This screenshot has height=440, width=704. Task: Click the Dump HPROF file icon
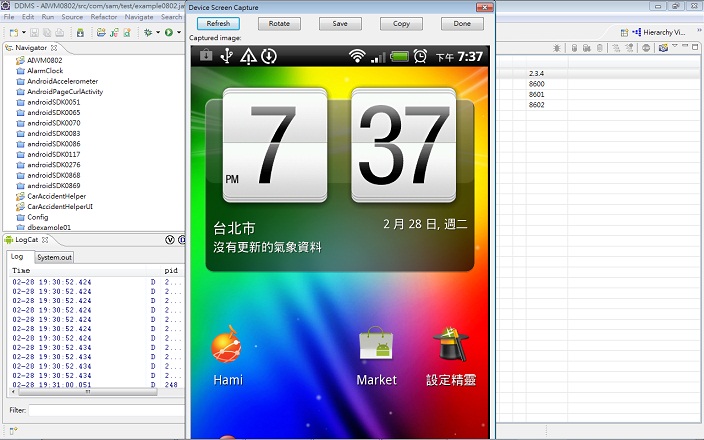tap(586, 48)
